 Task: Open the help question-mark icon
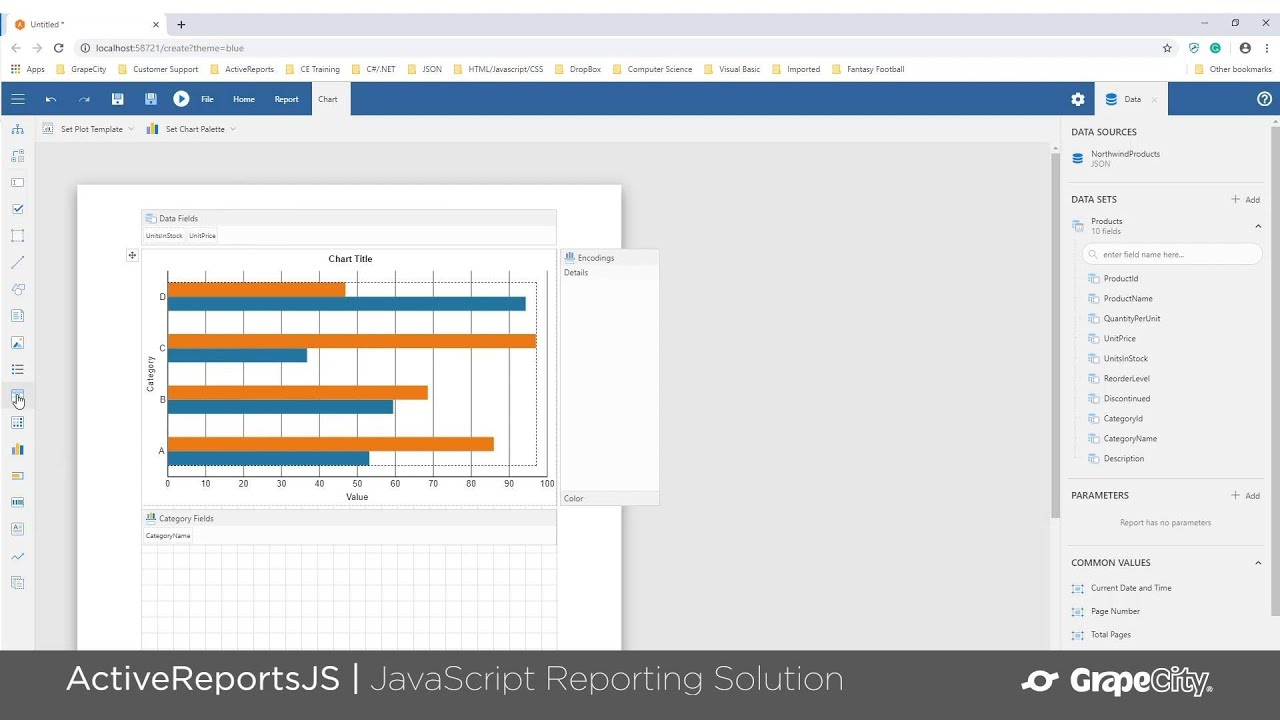coord(1264,99)
